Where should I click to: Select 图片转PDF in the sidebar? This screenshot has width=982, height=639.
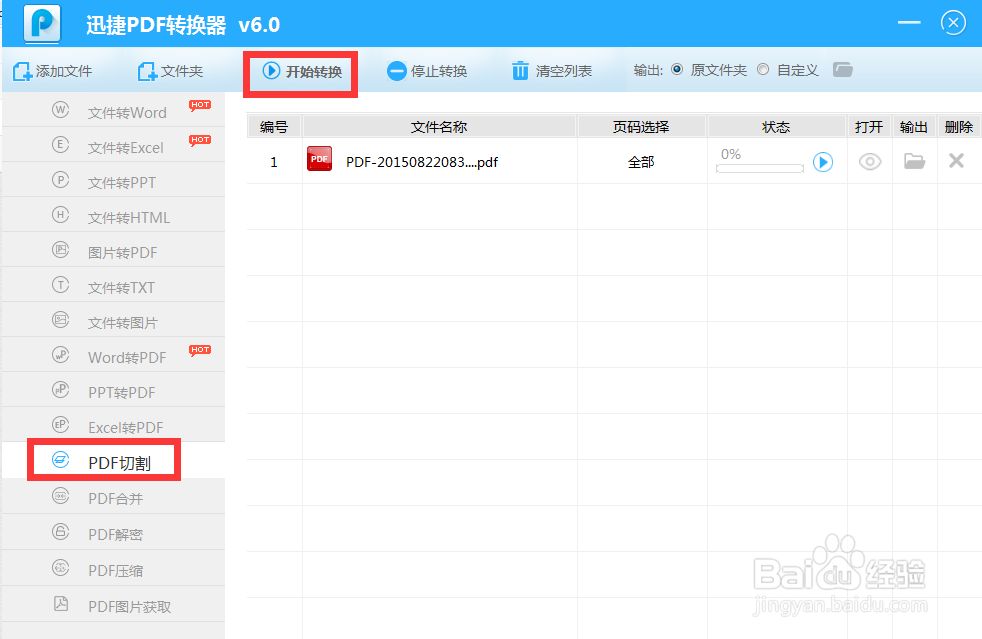pyautogui.click(x=113, y=251)
